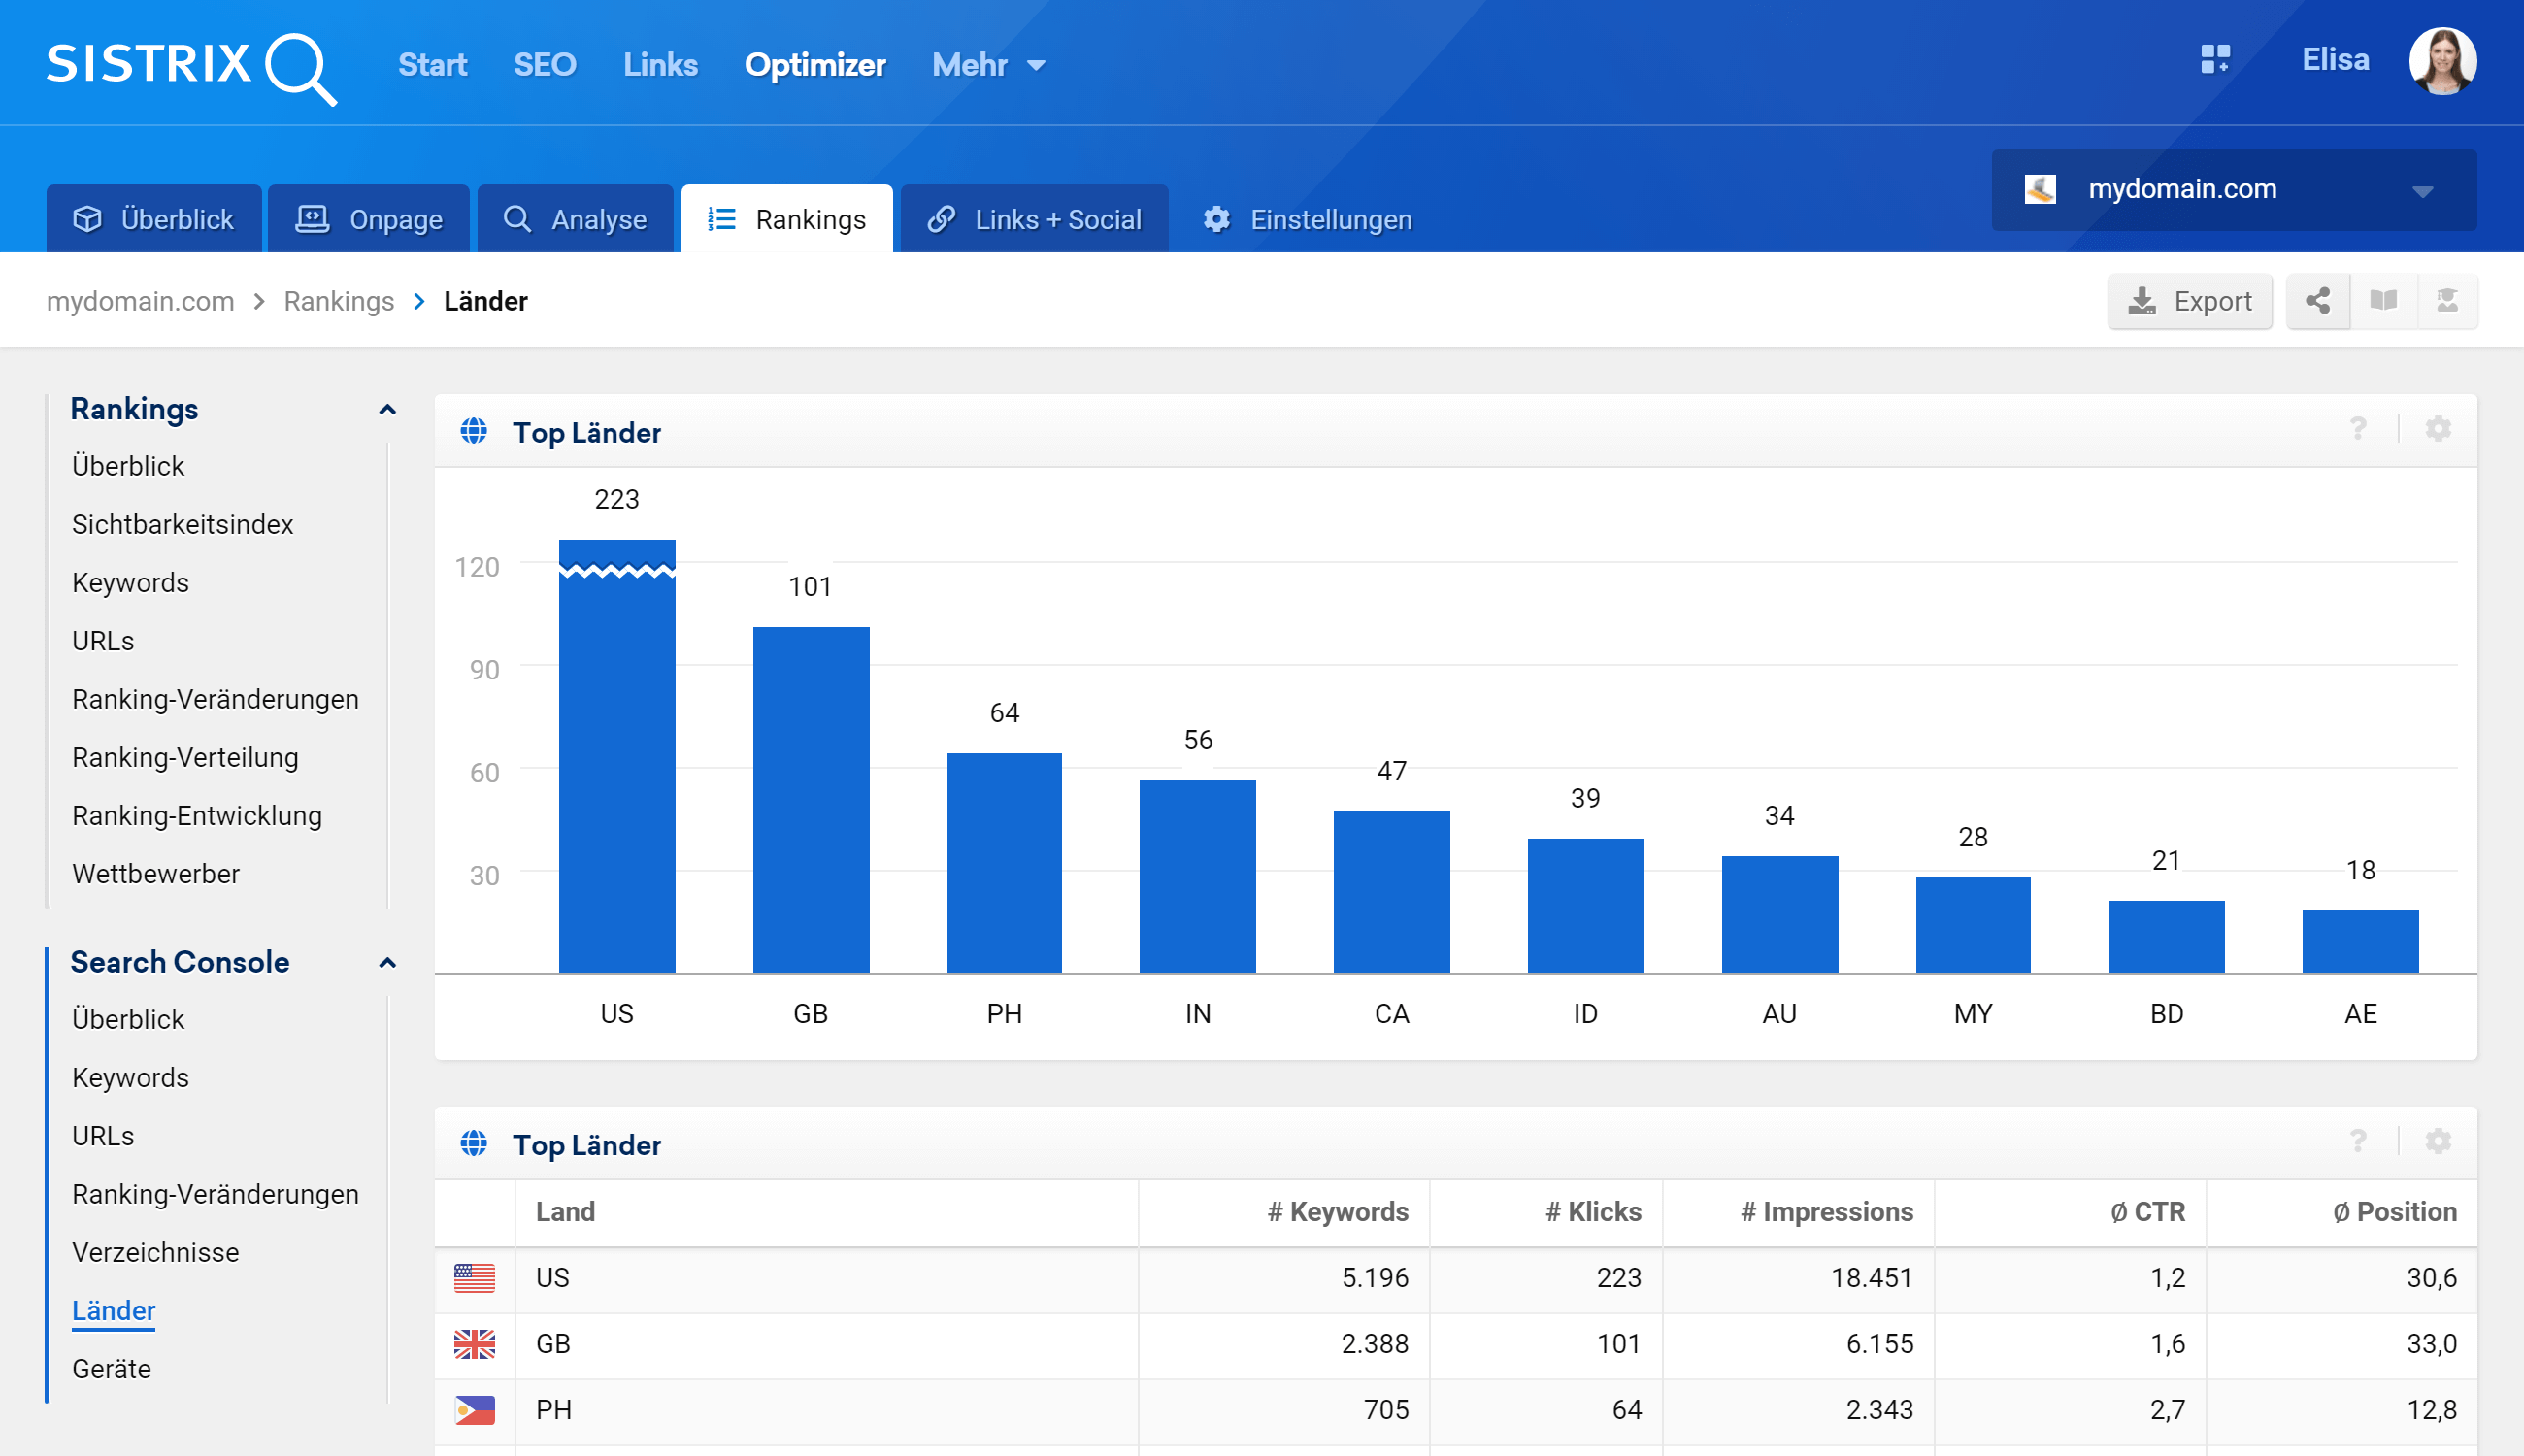Click the help question mark in chart panel
The width and height of the screenshot is (2524, 1456).
tap(2358, 430)
